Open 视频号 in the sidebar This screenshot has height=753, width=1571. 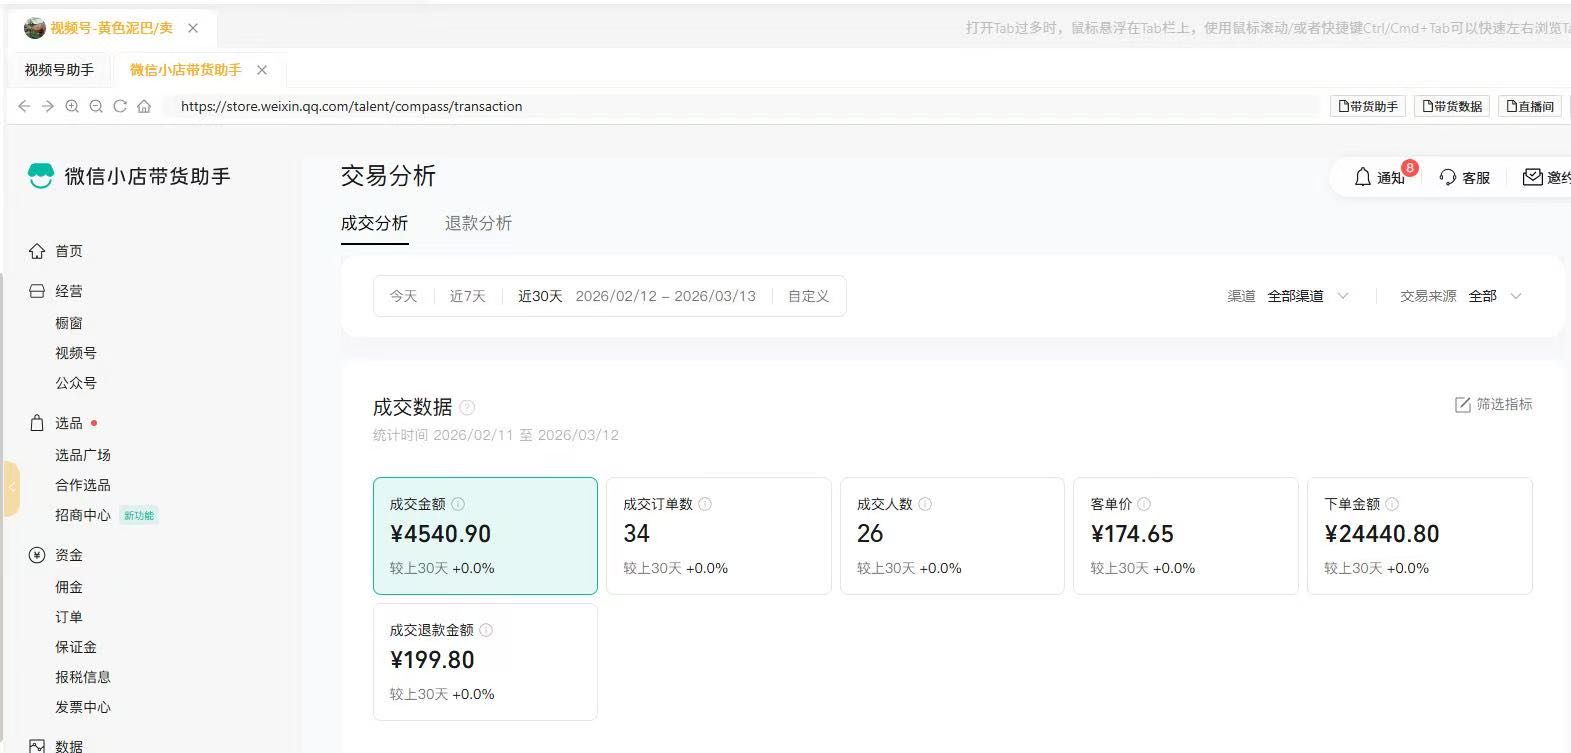pos(76,353)
